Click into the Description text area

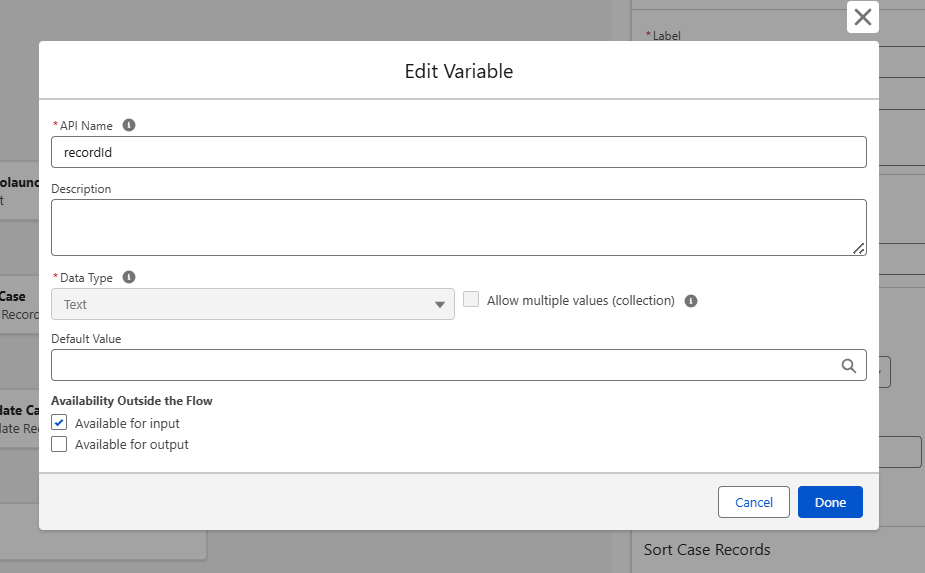click(x=458, y=227)
